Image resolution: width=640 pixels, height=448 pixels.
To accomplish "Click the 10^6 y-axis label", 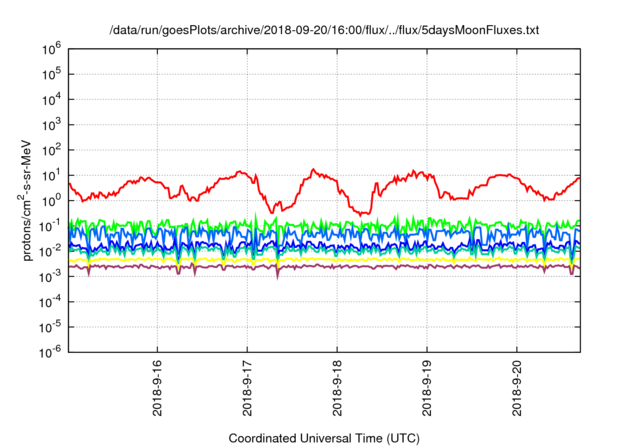I will pos(51,49).
